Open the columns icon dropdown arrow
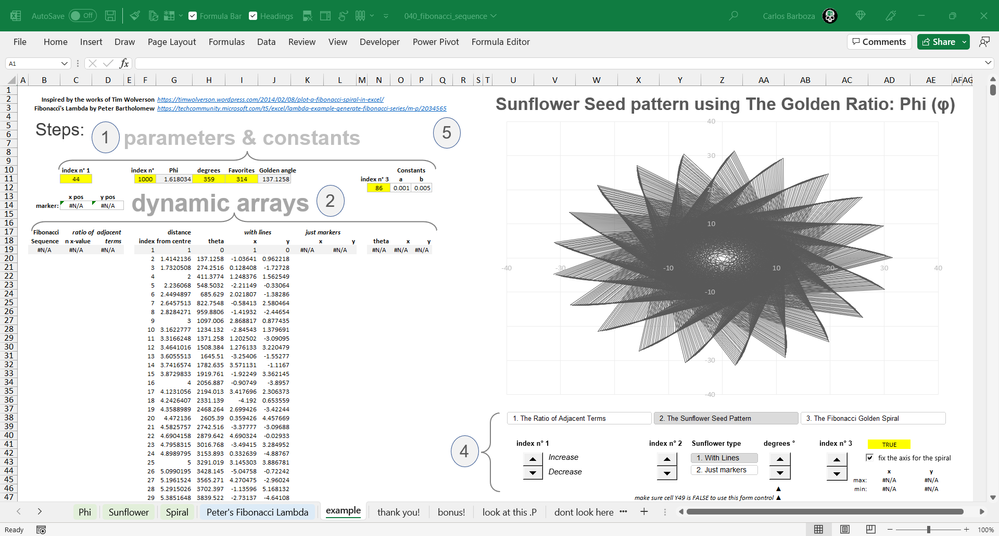This screenshot has height=536, width=999. [x=372, y=16]
